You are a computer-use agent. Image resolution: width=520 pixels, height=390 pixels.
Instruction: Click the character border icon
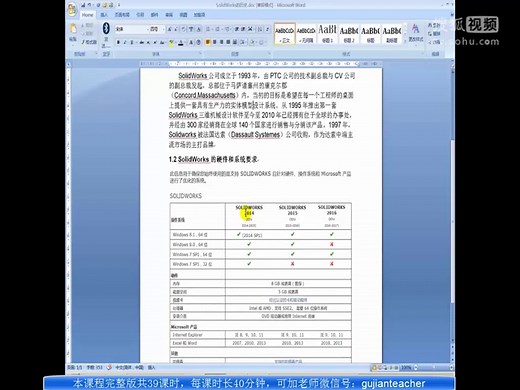tap(198, 29)
